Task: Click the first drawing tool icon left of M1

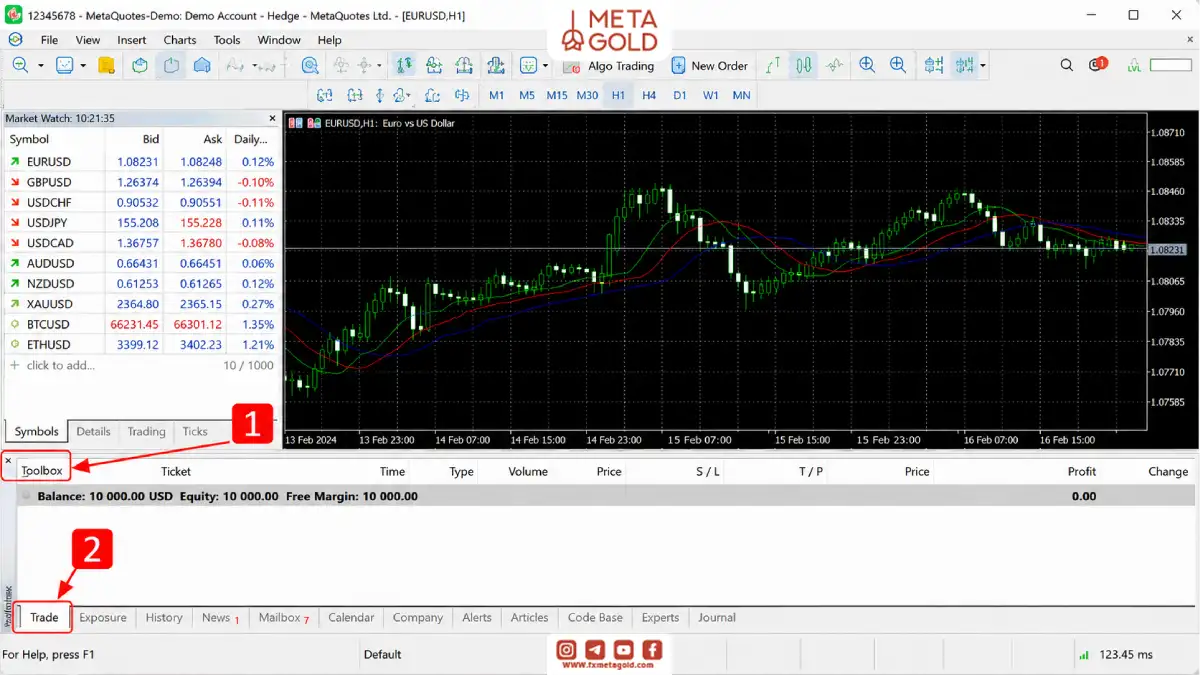Action: 325,96
